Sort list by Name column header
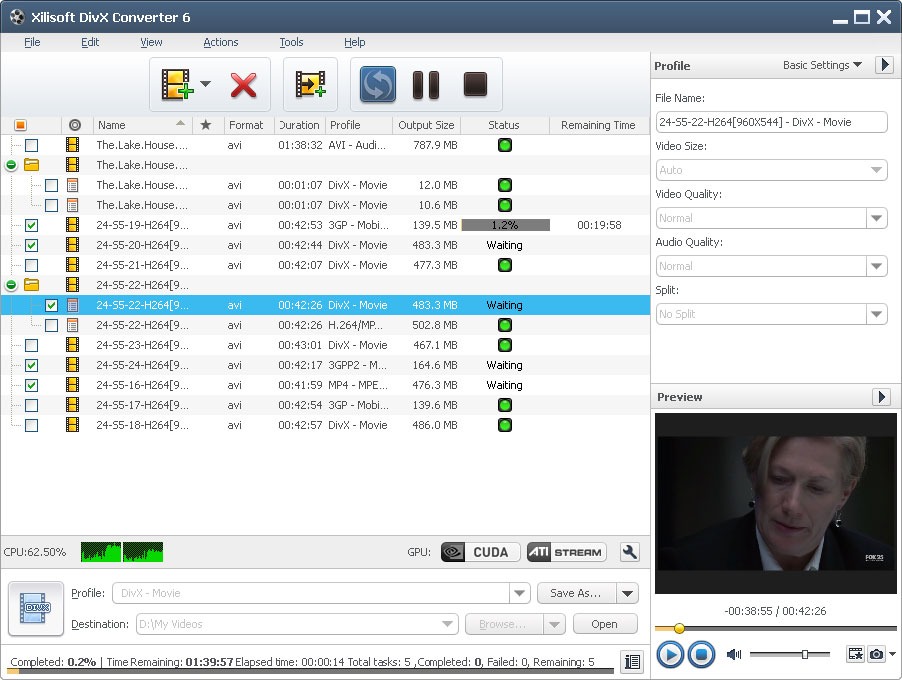The height and width of the screenshot is (680, 902). [143, 125]
